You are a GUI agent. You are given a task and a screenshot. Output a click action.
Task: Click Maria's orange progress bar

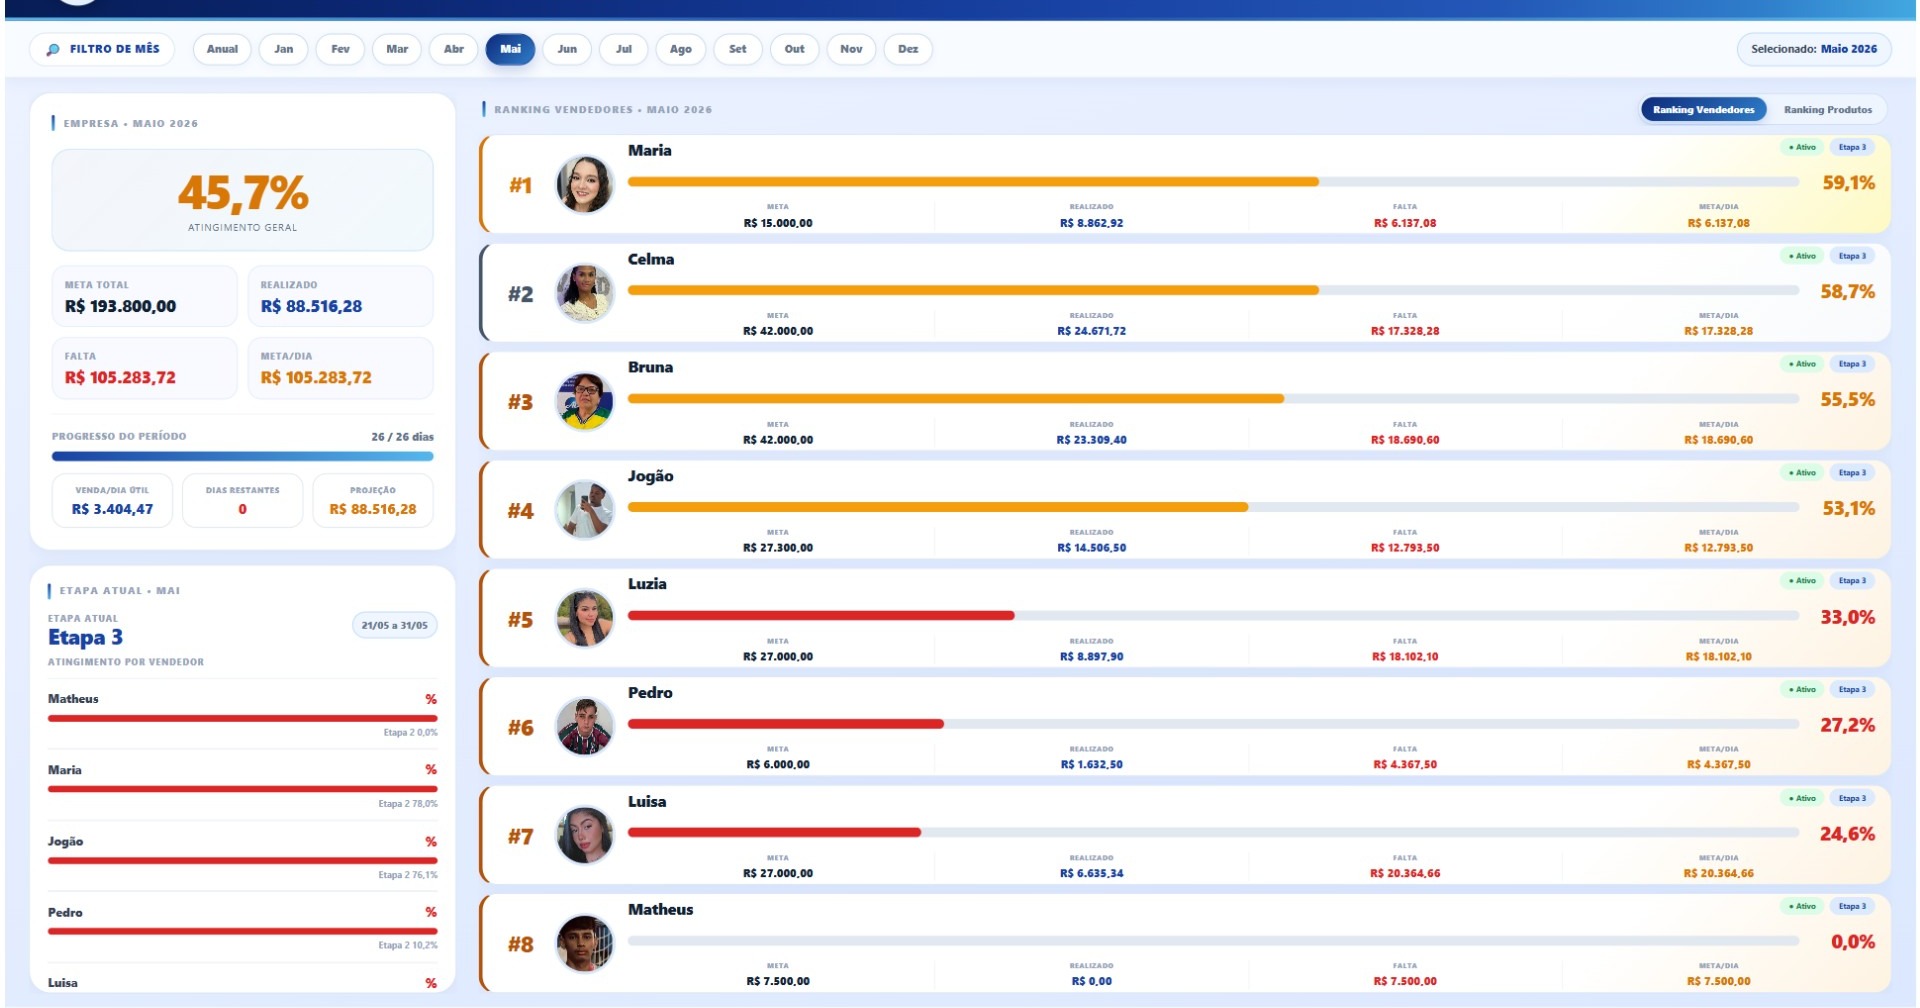[973, 182]
